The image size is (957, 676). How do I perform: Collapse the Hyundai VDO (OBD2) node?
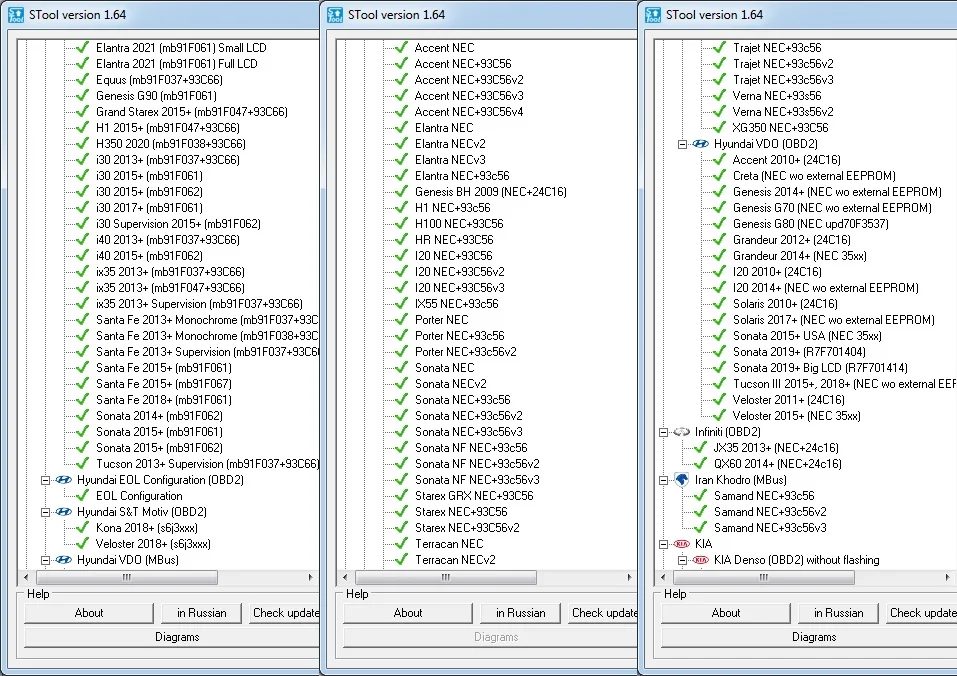click(682, 144)
